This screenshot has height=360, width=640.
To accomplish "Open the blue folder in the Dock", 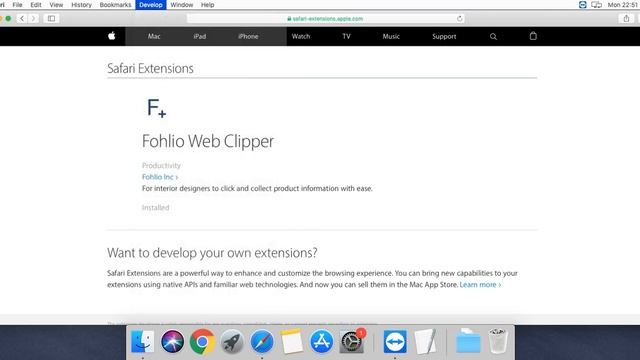I will pyautogui.click(x=468, y=341).
